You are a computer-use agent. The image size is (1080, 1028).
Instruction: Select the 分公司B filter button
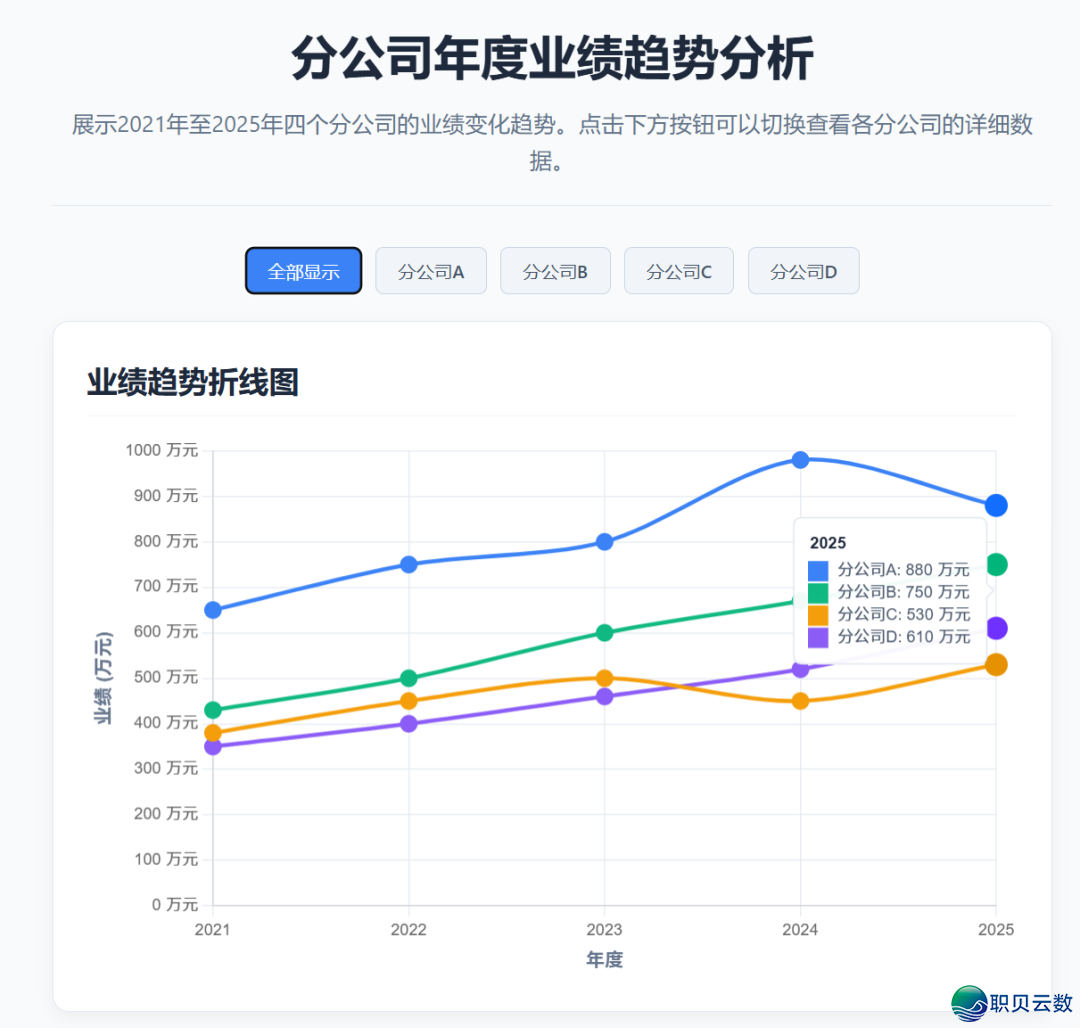click(x=555, y=271)
